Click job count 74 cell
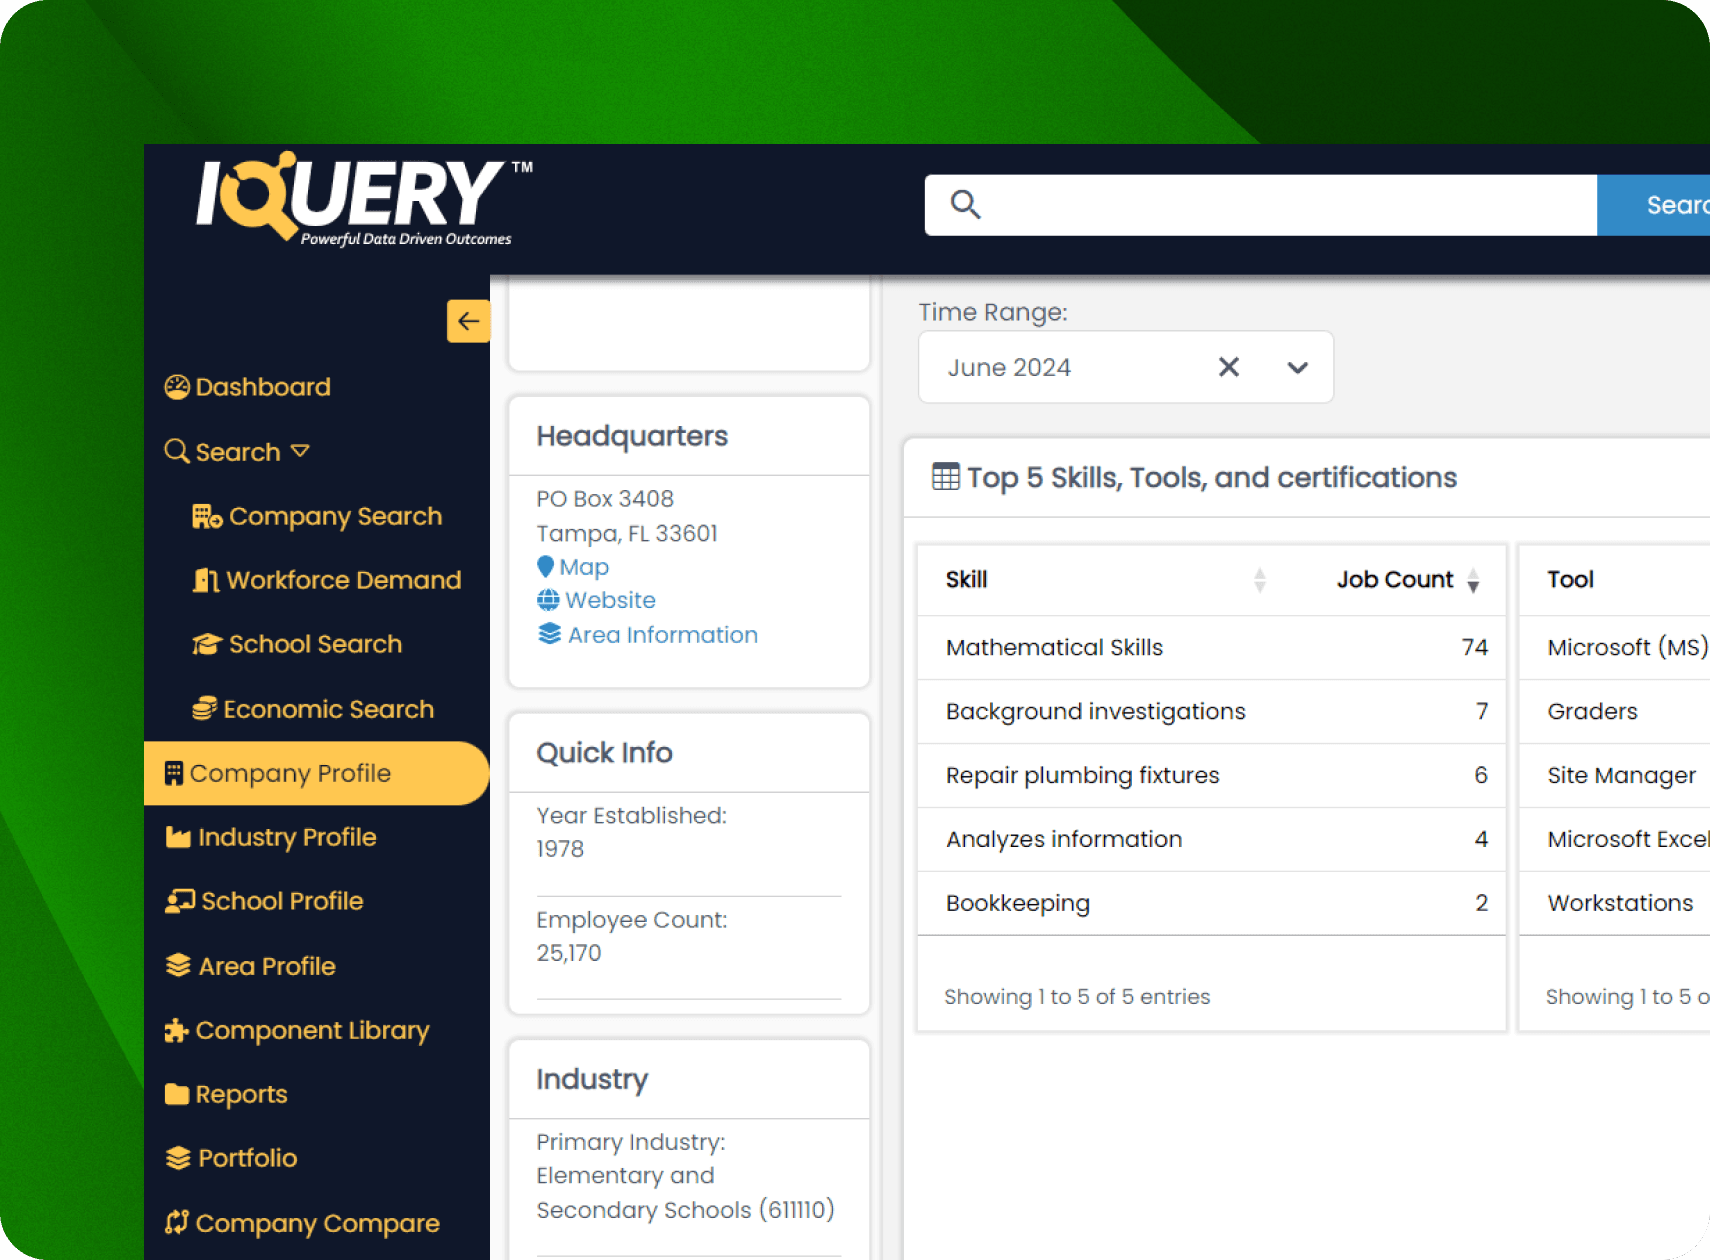 pos(1474,648)
